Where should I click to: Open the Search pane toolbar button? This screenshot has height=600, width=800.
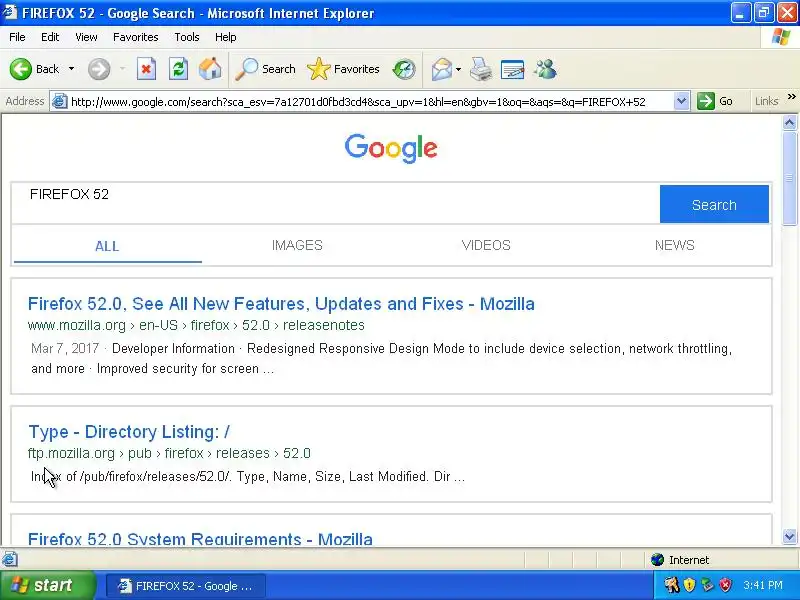[x=265, y=69]
